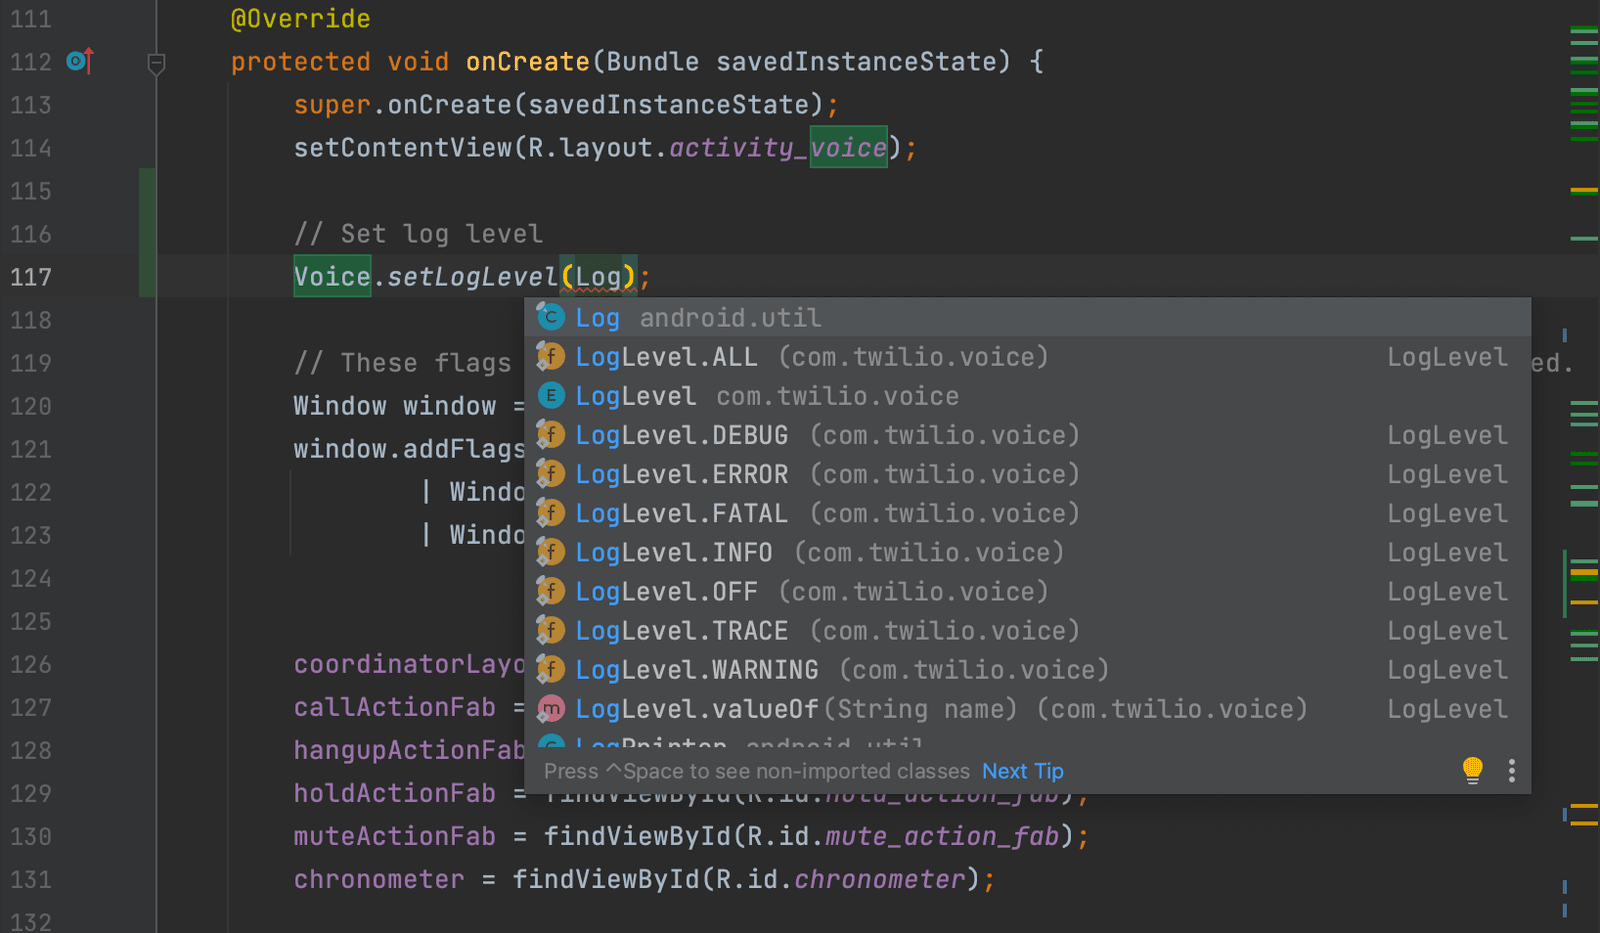The image size is (1600, 933).
Task: Open intention actions via the lightbulb icon
Action: 1472,770
